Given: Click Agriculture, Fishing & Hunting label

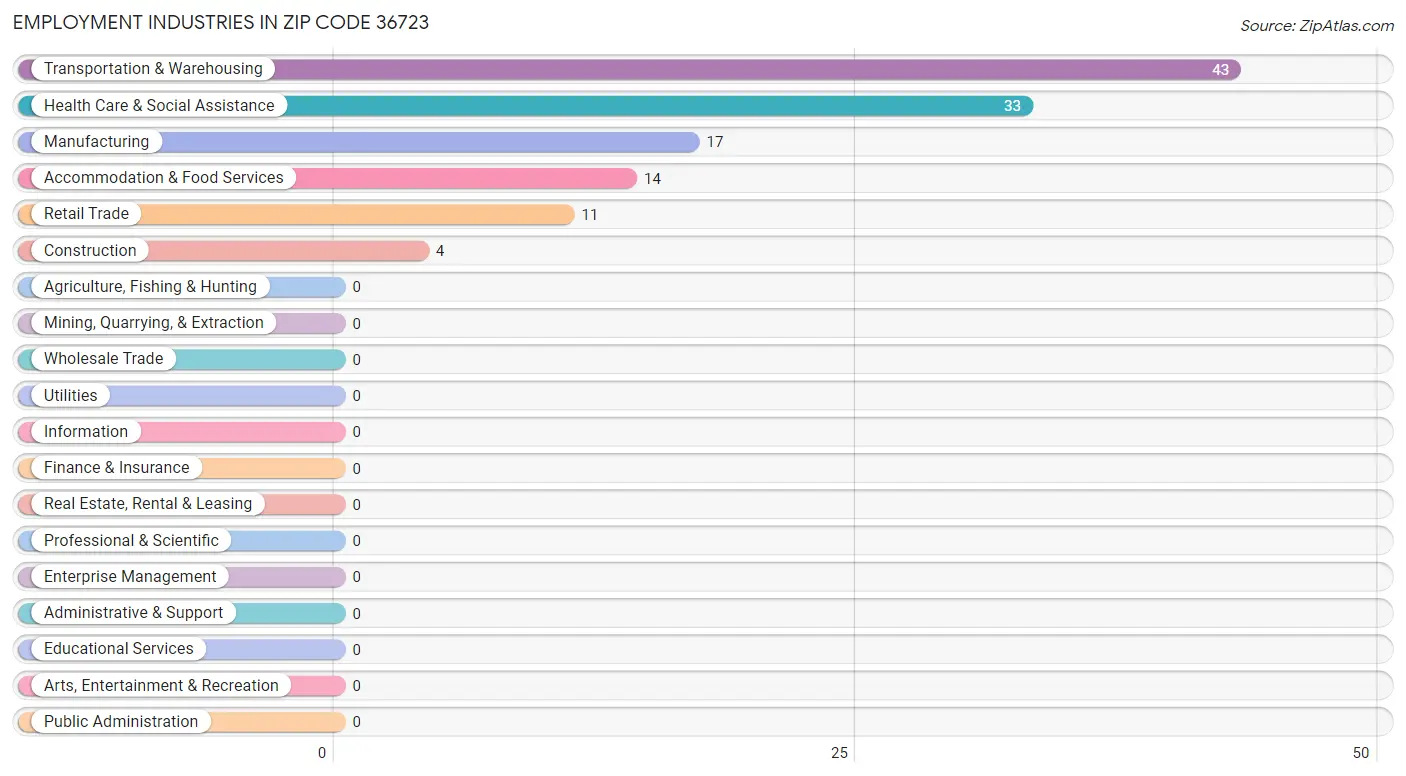Looking at the screenshot, I should point(150,287).
